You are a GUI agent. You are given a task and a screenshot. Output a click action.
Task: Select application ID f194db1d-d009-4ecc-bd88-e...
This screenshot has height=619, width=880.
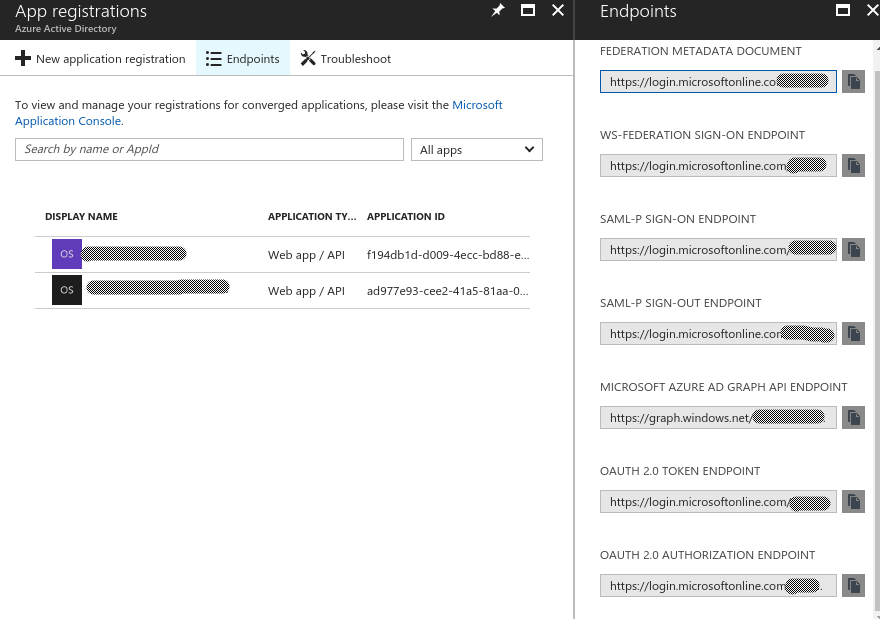448,255
